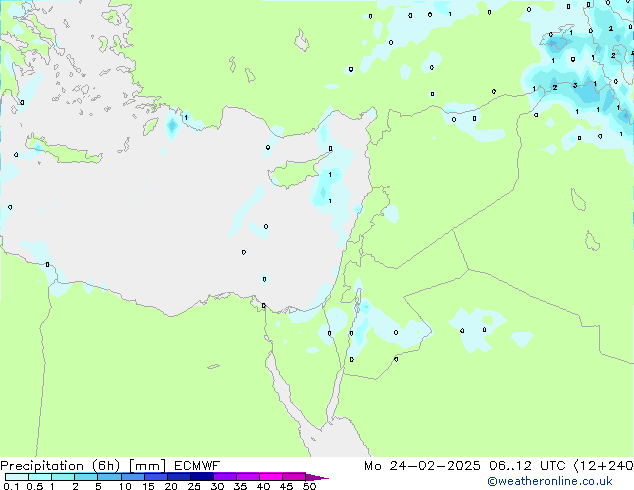Click the '[mm]' unit label
This screenshot has height=490, width=634.
147,466
